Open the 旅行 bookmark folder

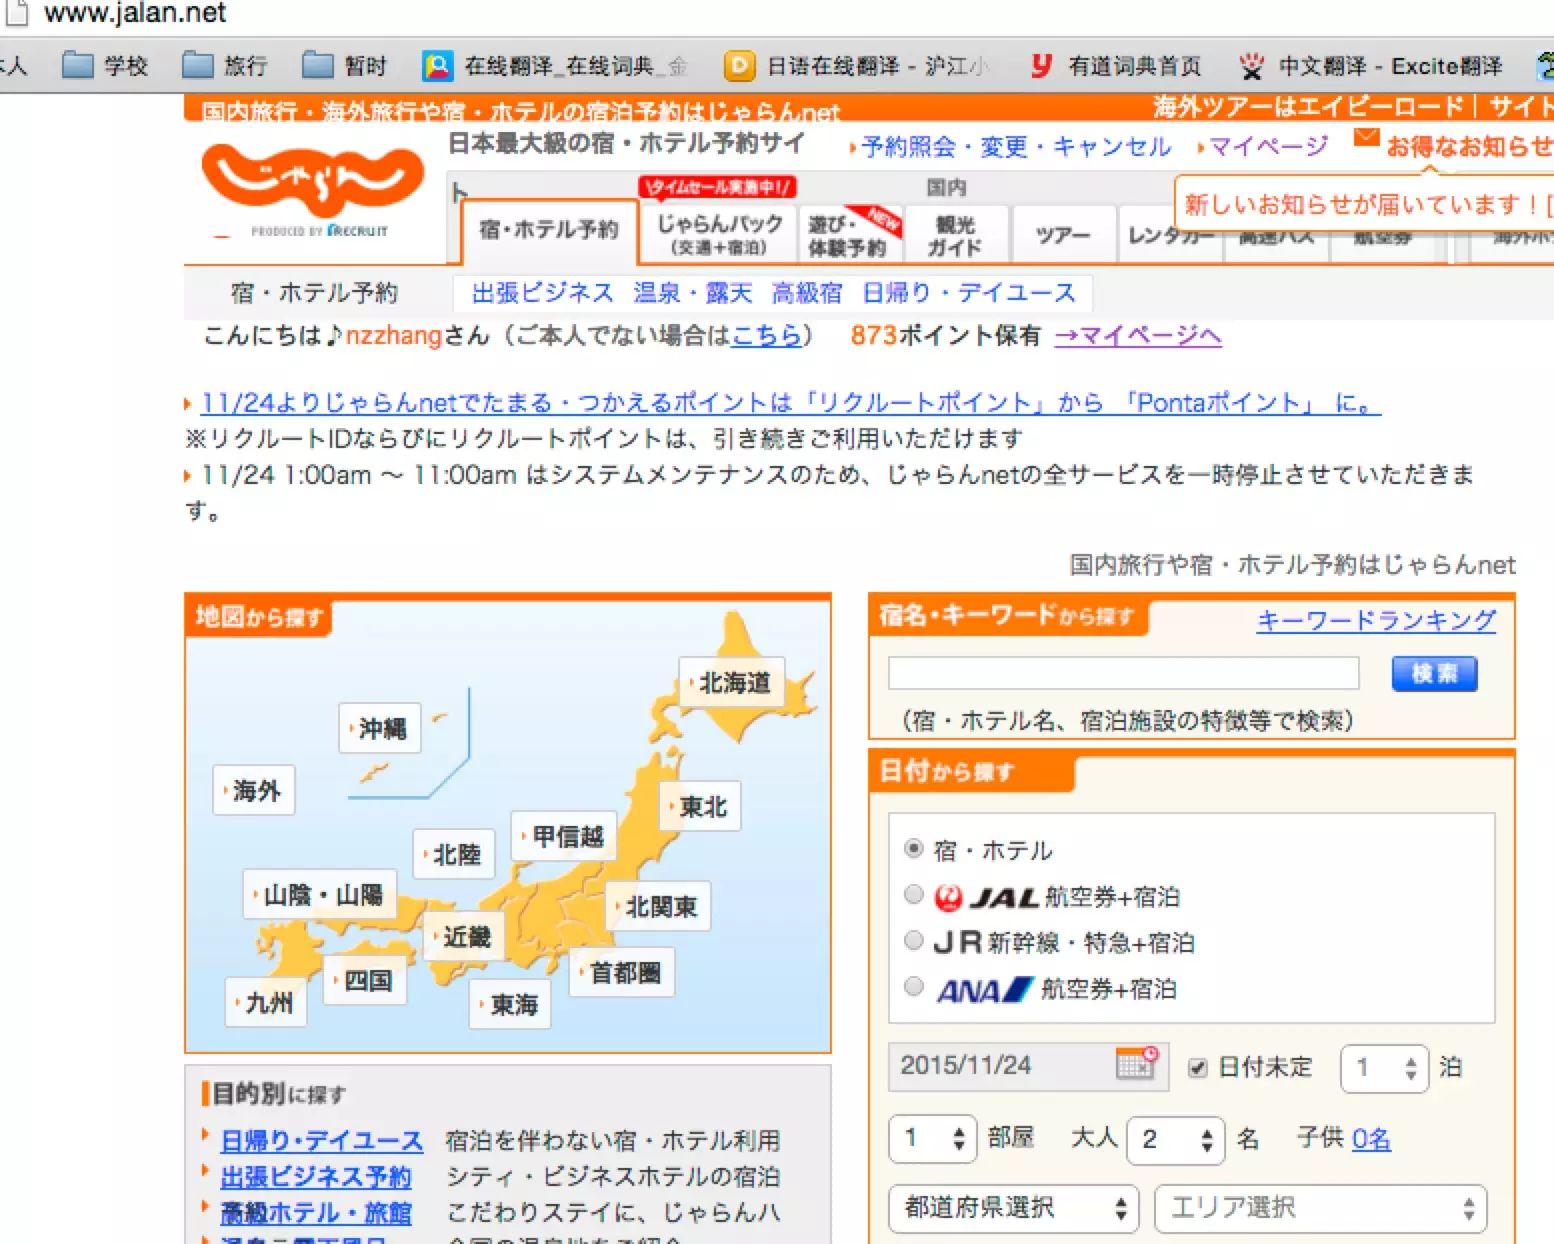(x=226, y=66)
